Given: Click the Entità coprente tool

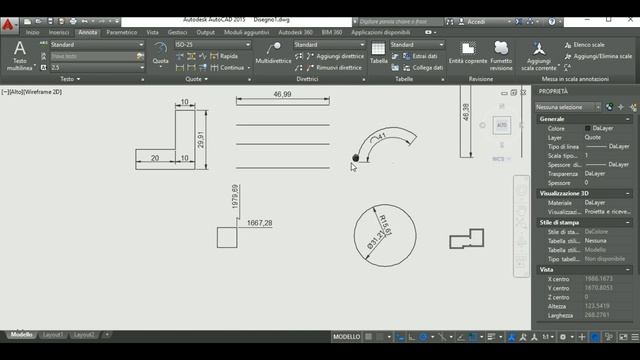Looking at the screenshot, I should (468, 53).
